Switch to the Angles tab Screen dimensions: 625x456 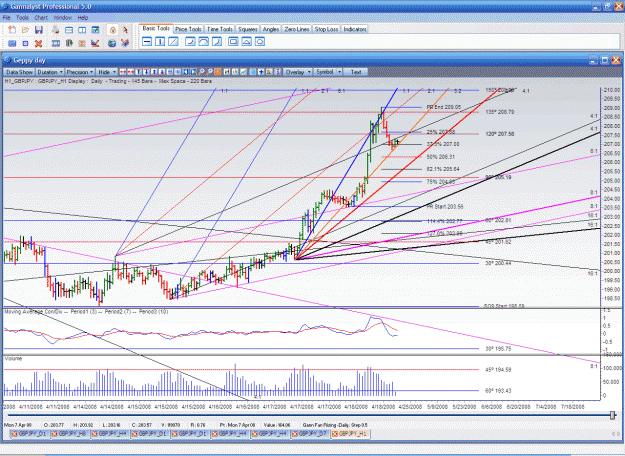(271, 29)
